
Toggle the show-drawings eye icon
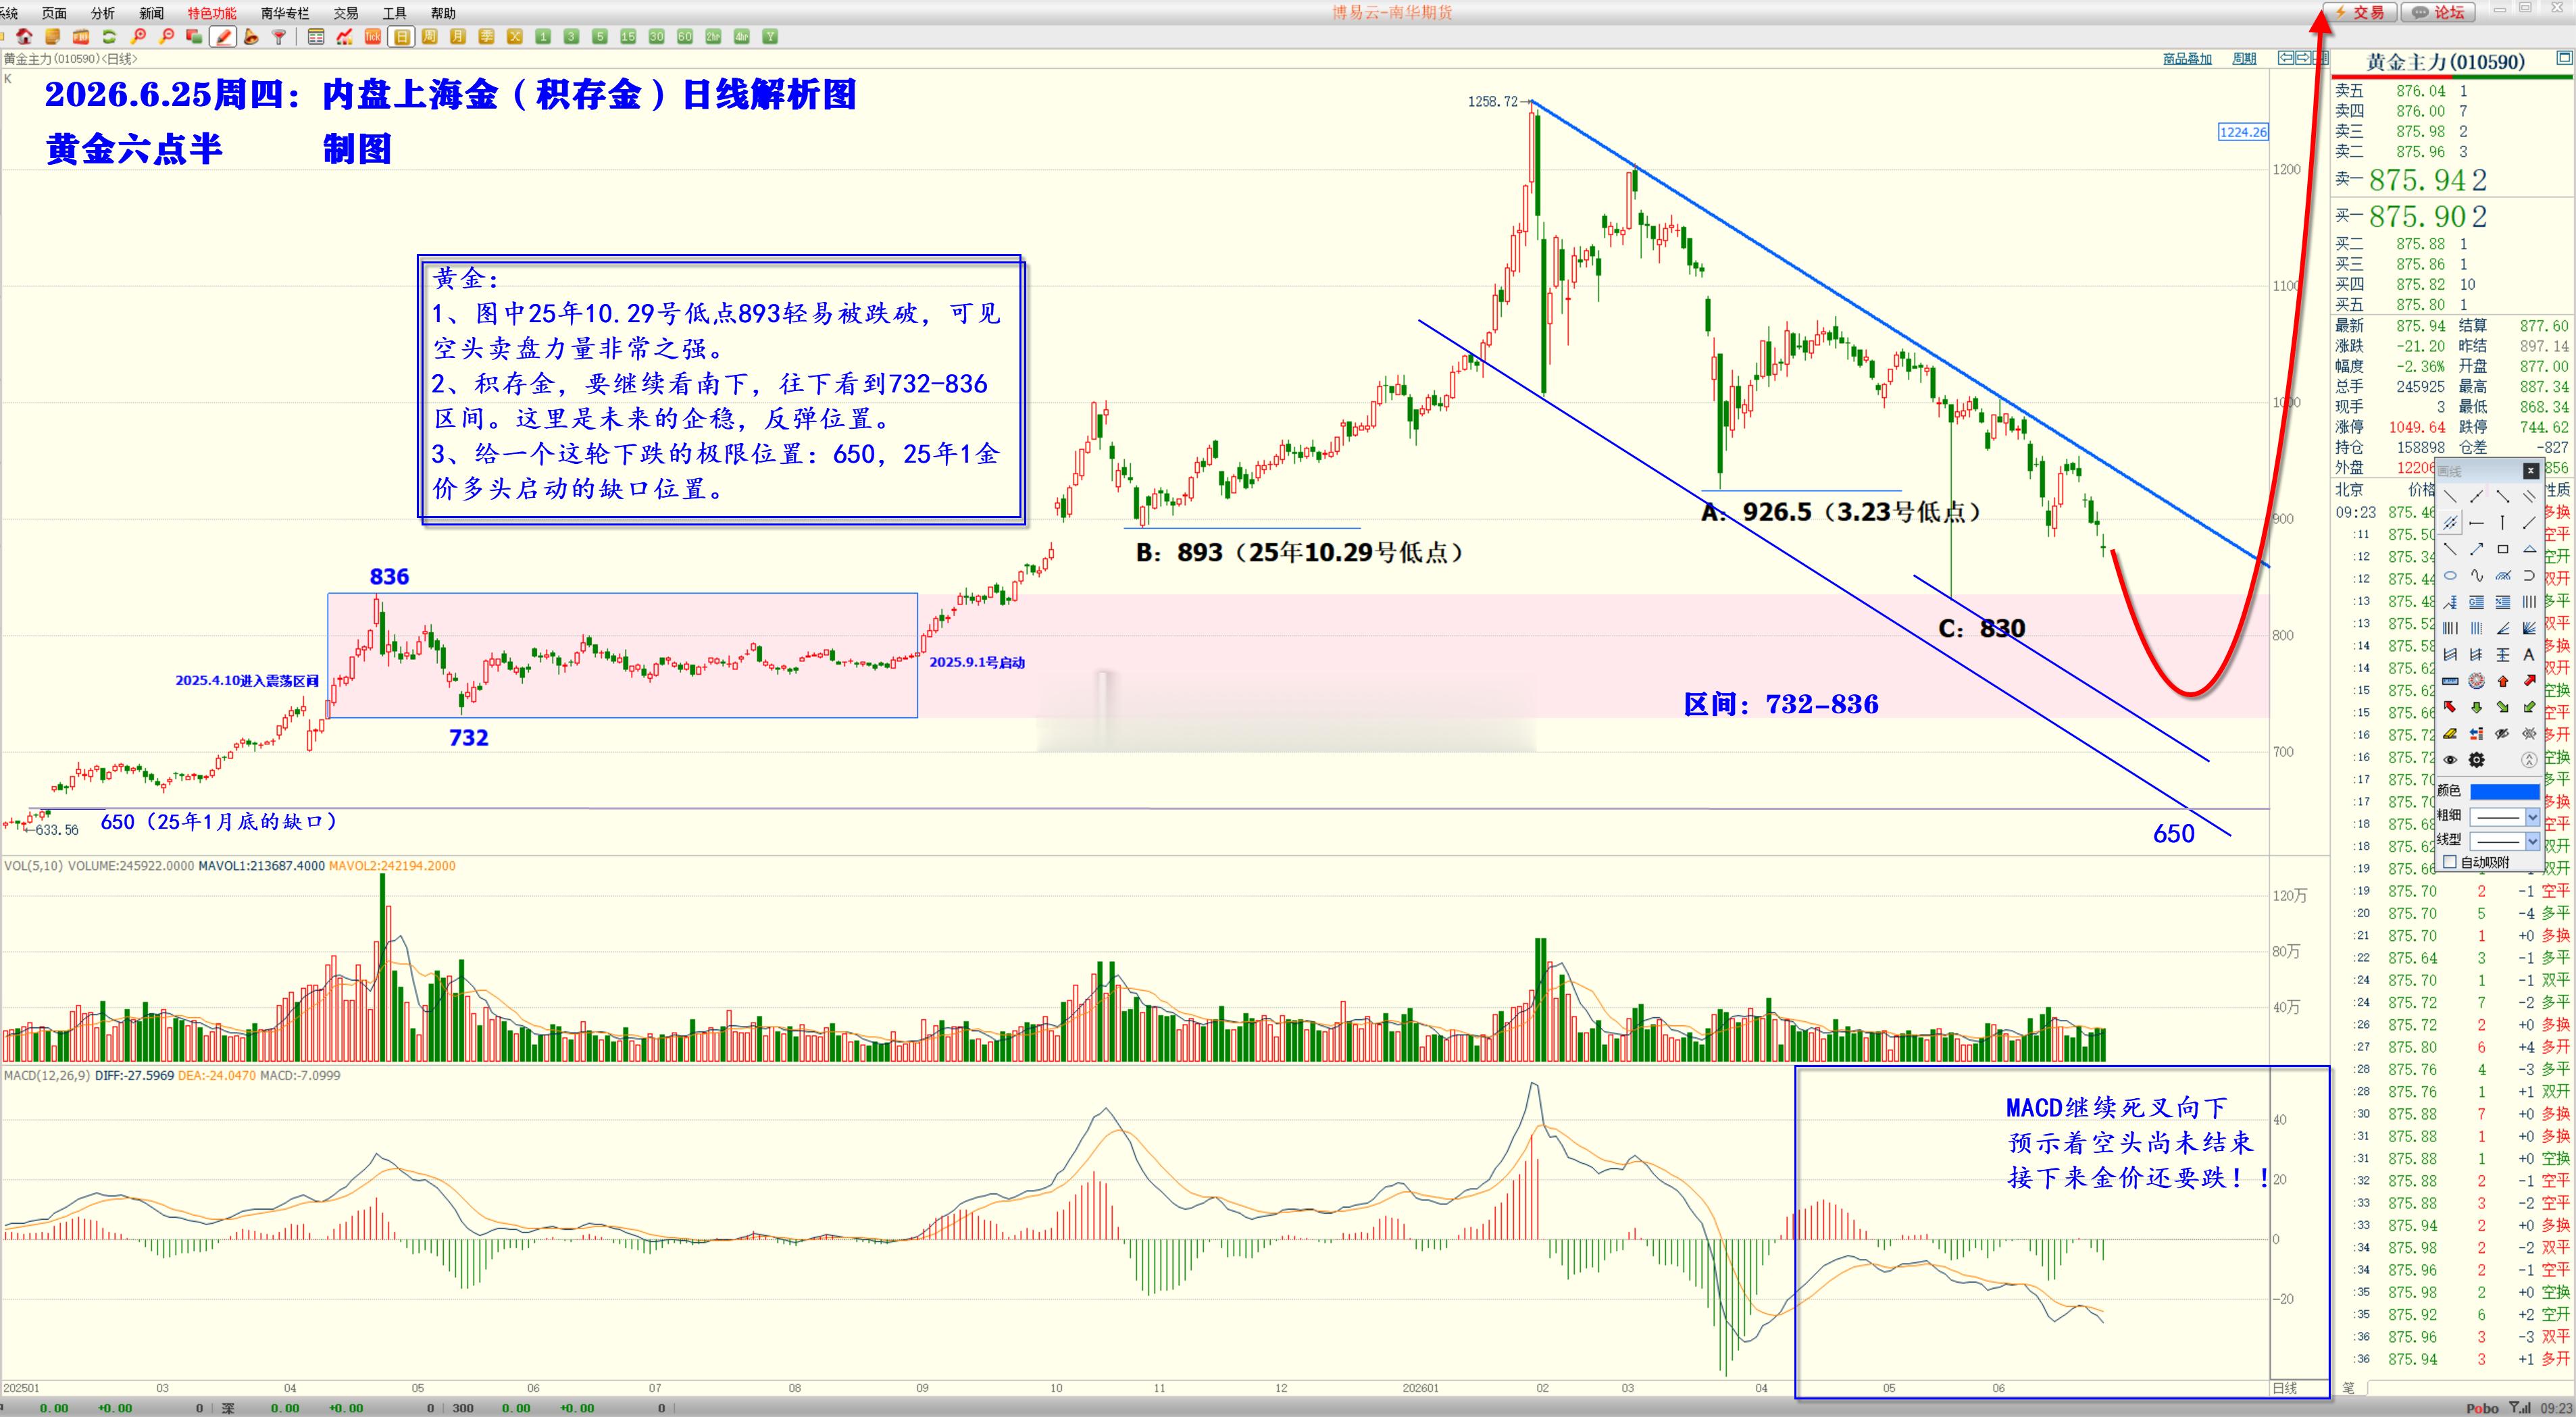(x=2451, y=760)
